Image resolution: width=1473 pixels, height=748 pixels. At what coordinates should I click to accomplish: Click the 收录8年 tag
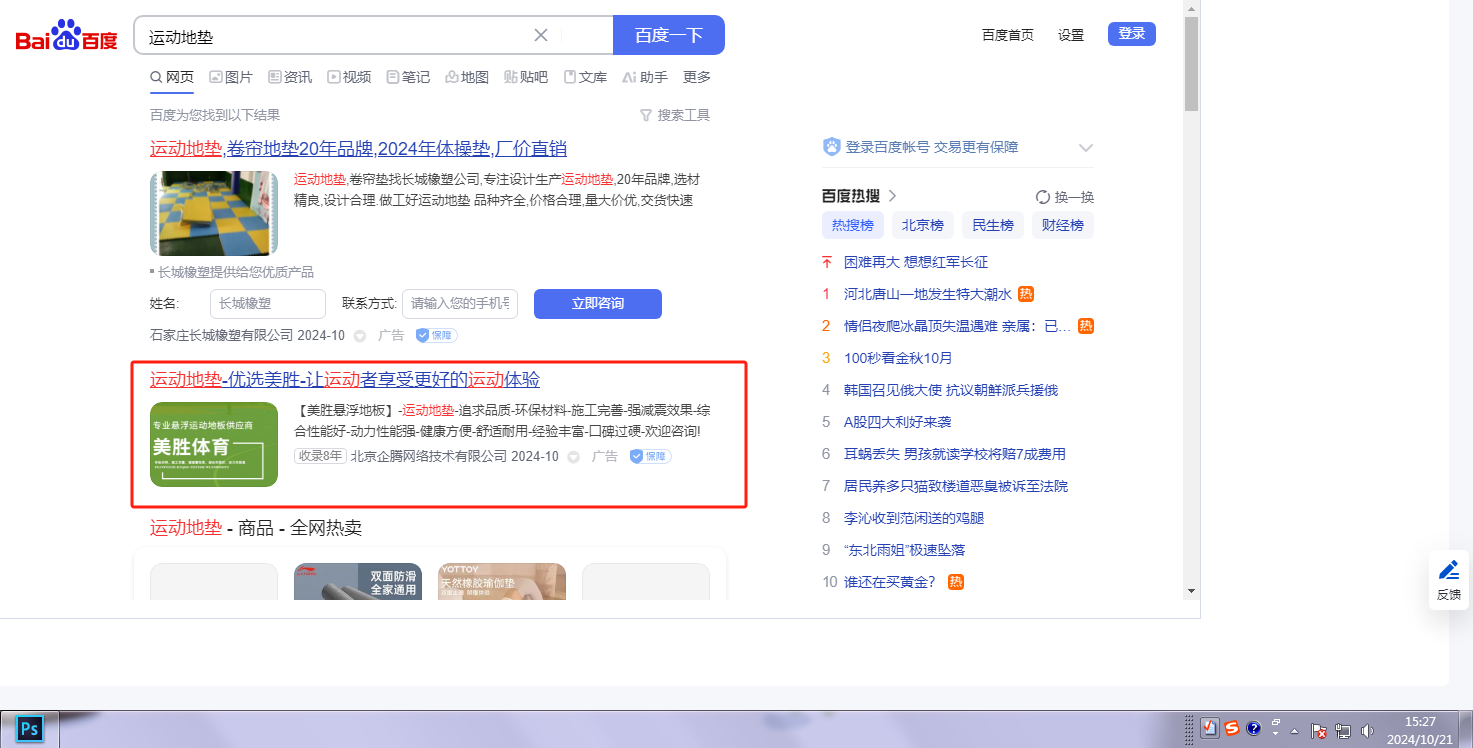[320, 456]
